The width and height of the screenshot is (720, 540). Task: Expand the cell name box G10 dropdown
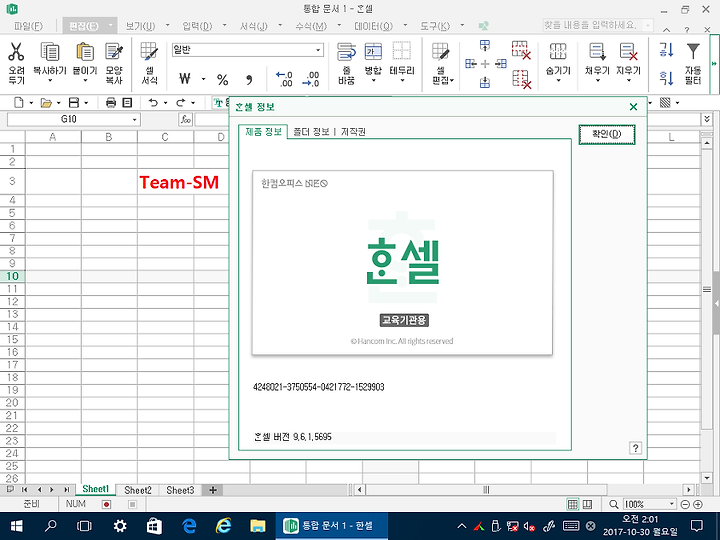pyautogui.click(x=135, y=119)
